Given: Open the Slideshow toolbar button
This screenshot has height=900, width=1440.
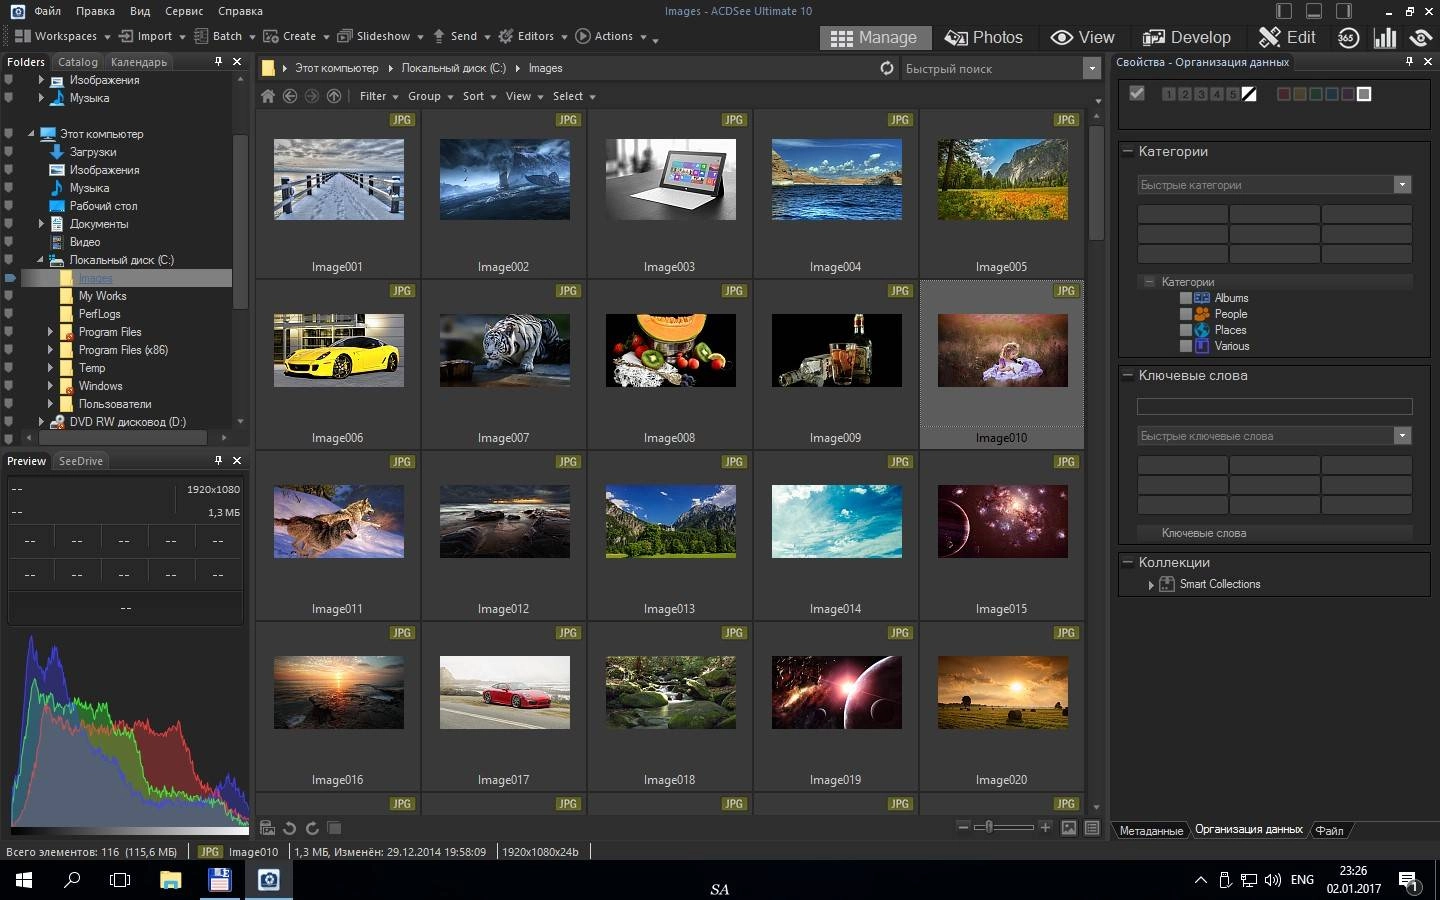Looking at the screenshot, I should click(x=381, y=36).
